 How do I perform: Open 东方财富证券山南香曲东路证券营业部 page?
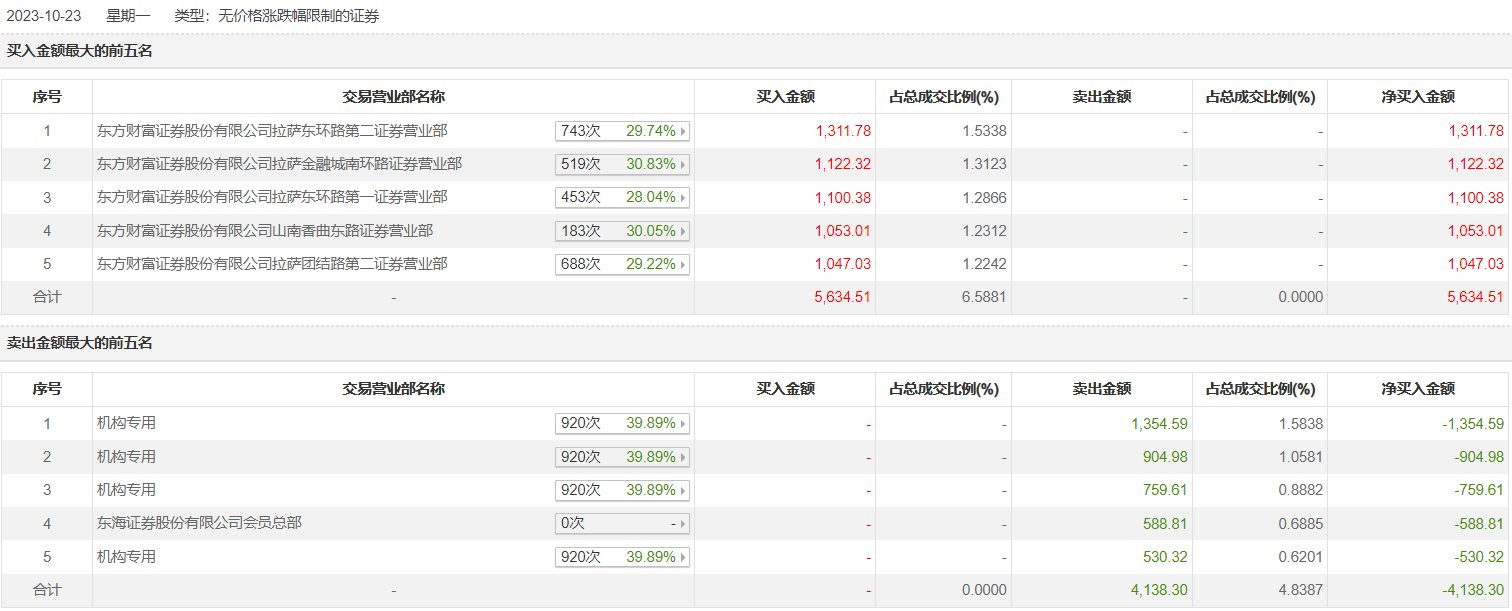265,231
